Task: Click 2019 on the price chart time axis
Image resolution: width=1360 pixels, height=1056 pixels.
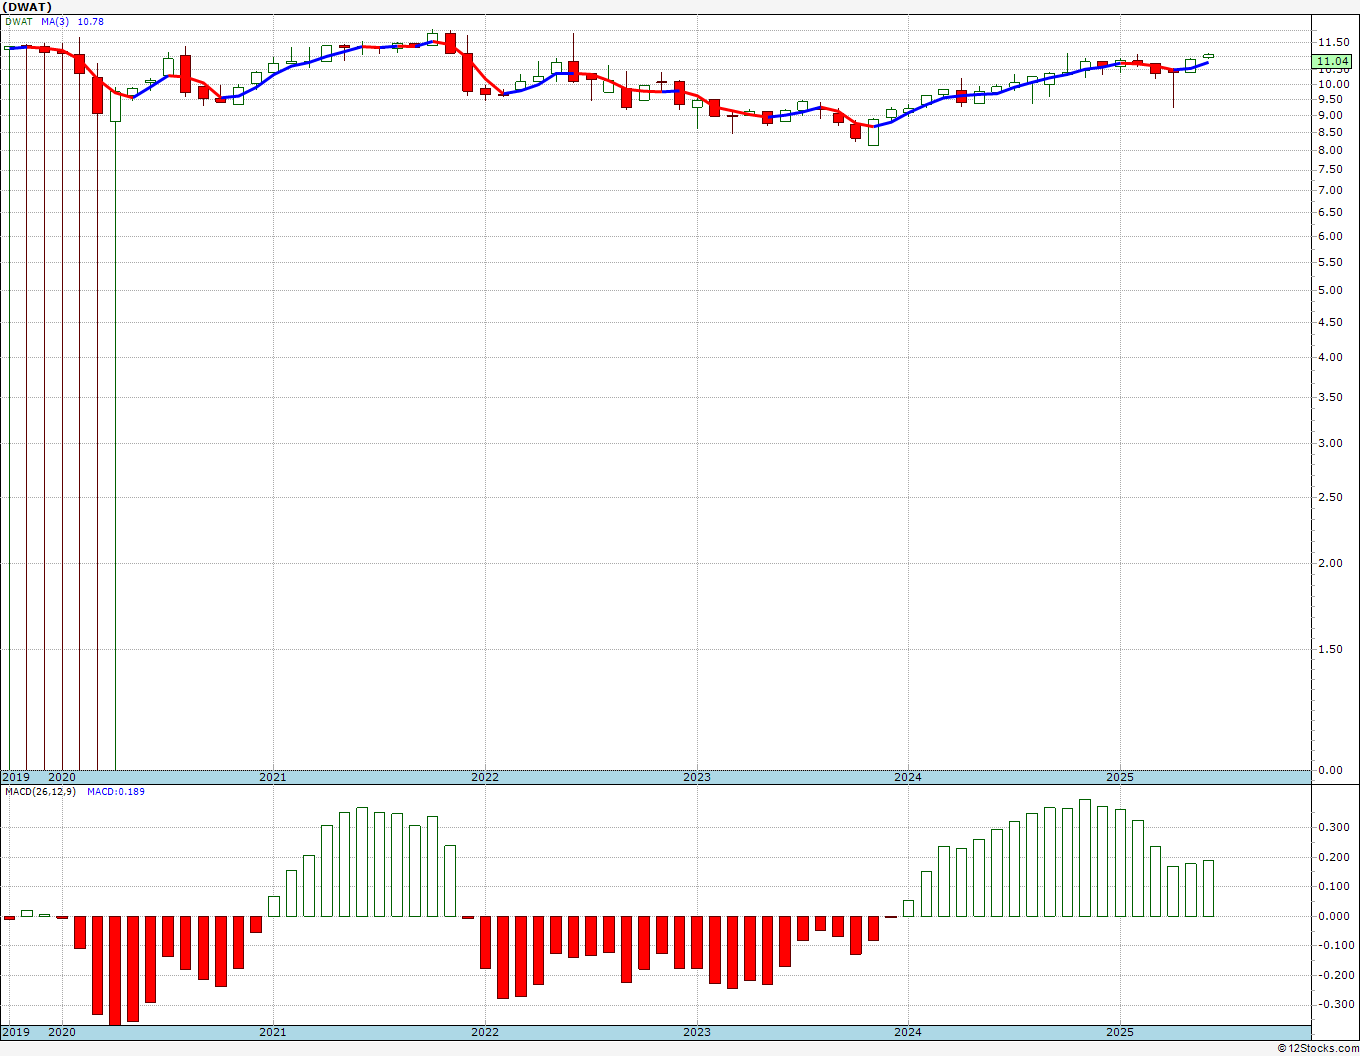Action: click(x=15, y=777)
